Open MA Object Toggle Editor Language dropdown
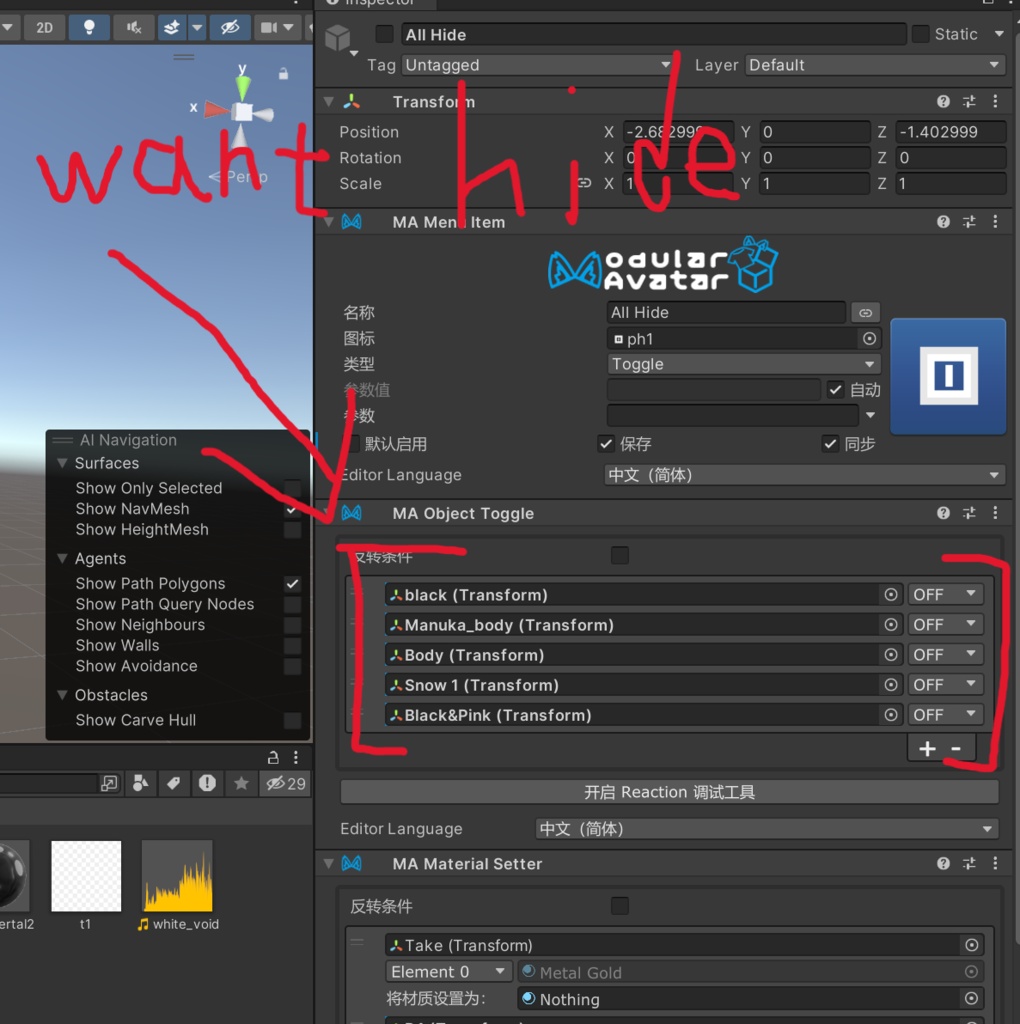Image resolution: width=1020 pixels, height=1024 pixels. (767, 829)
